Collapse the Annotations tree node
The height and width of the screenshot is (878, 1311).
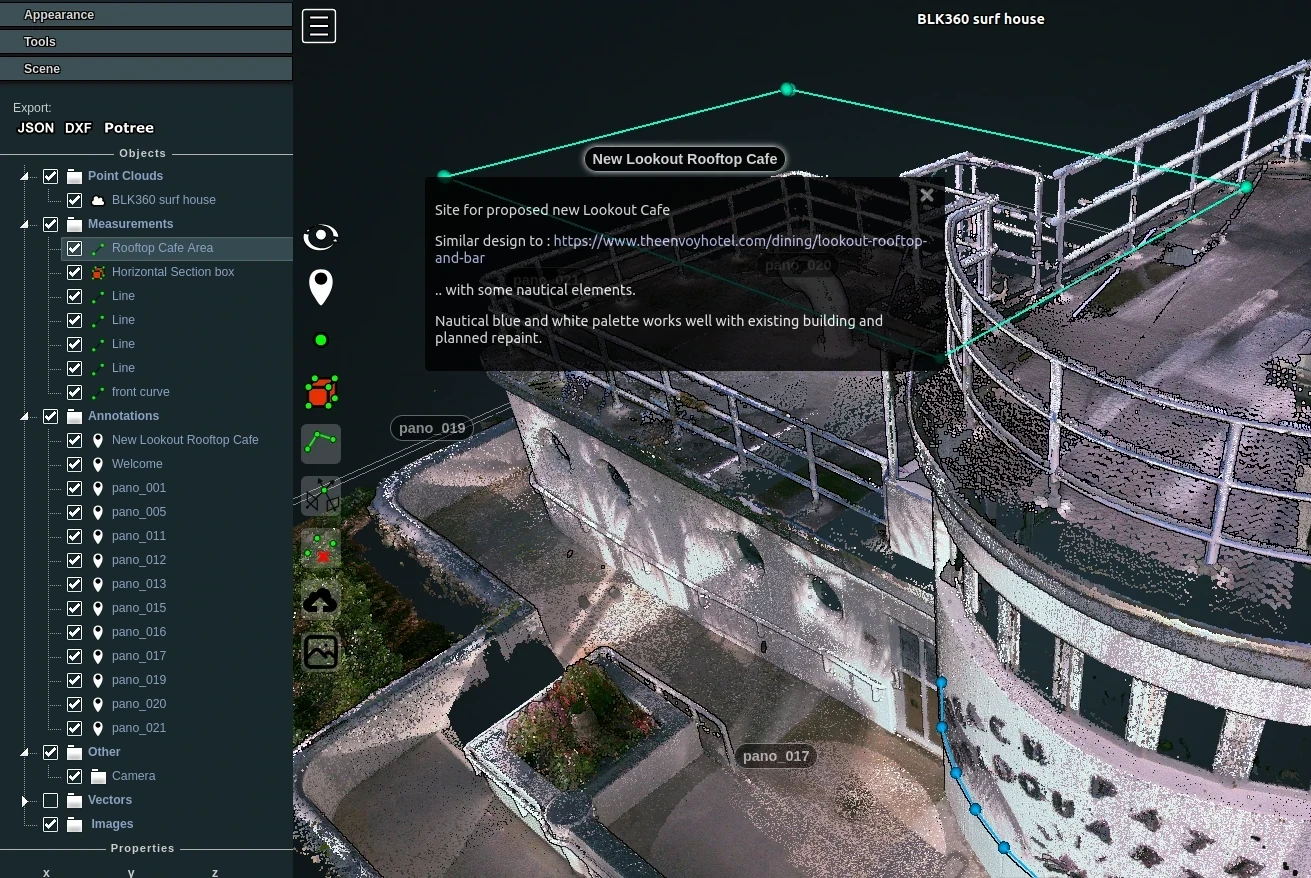point(25,416)
